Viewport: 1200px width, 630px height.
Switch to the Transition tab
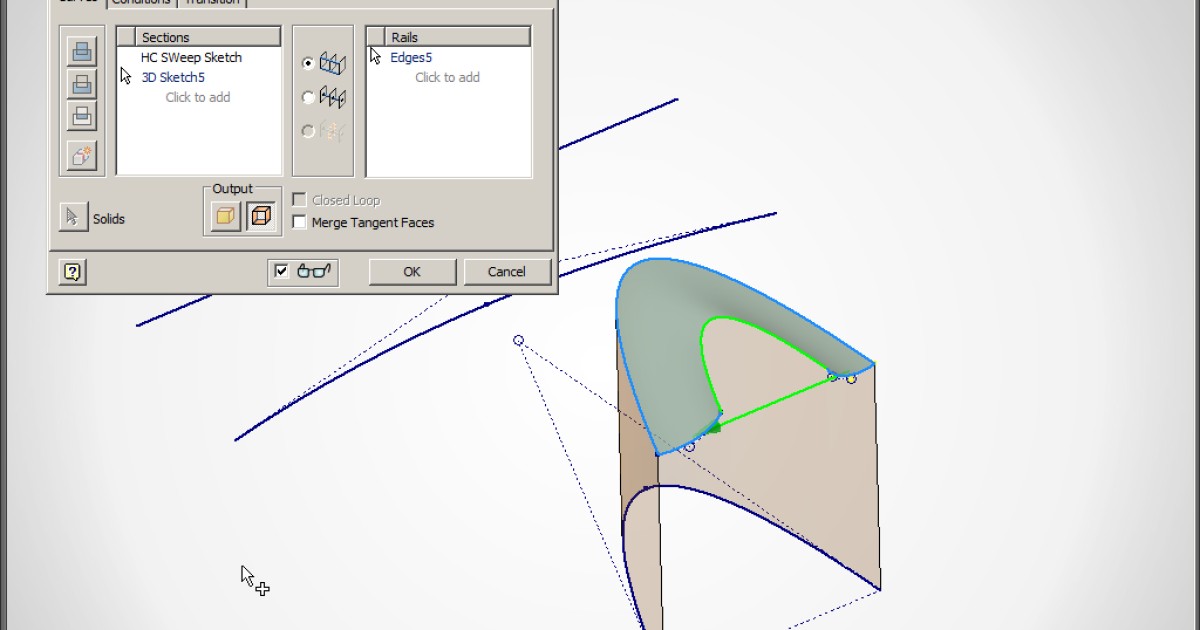212,3
